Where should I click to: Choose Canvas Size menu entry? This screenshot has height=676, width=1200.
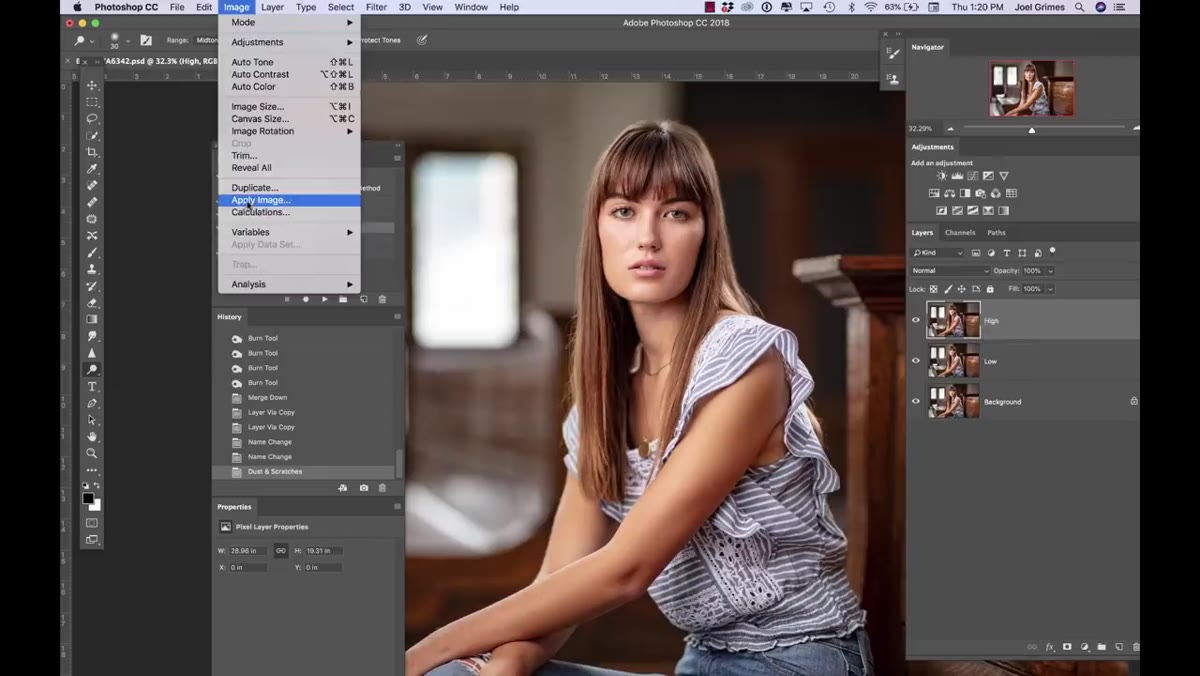point(289,119)
